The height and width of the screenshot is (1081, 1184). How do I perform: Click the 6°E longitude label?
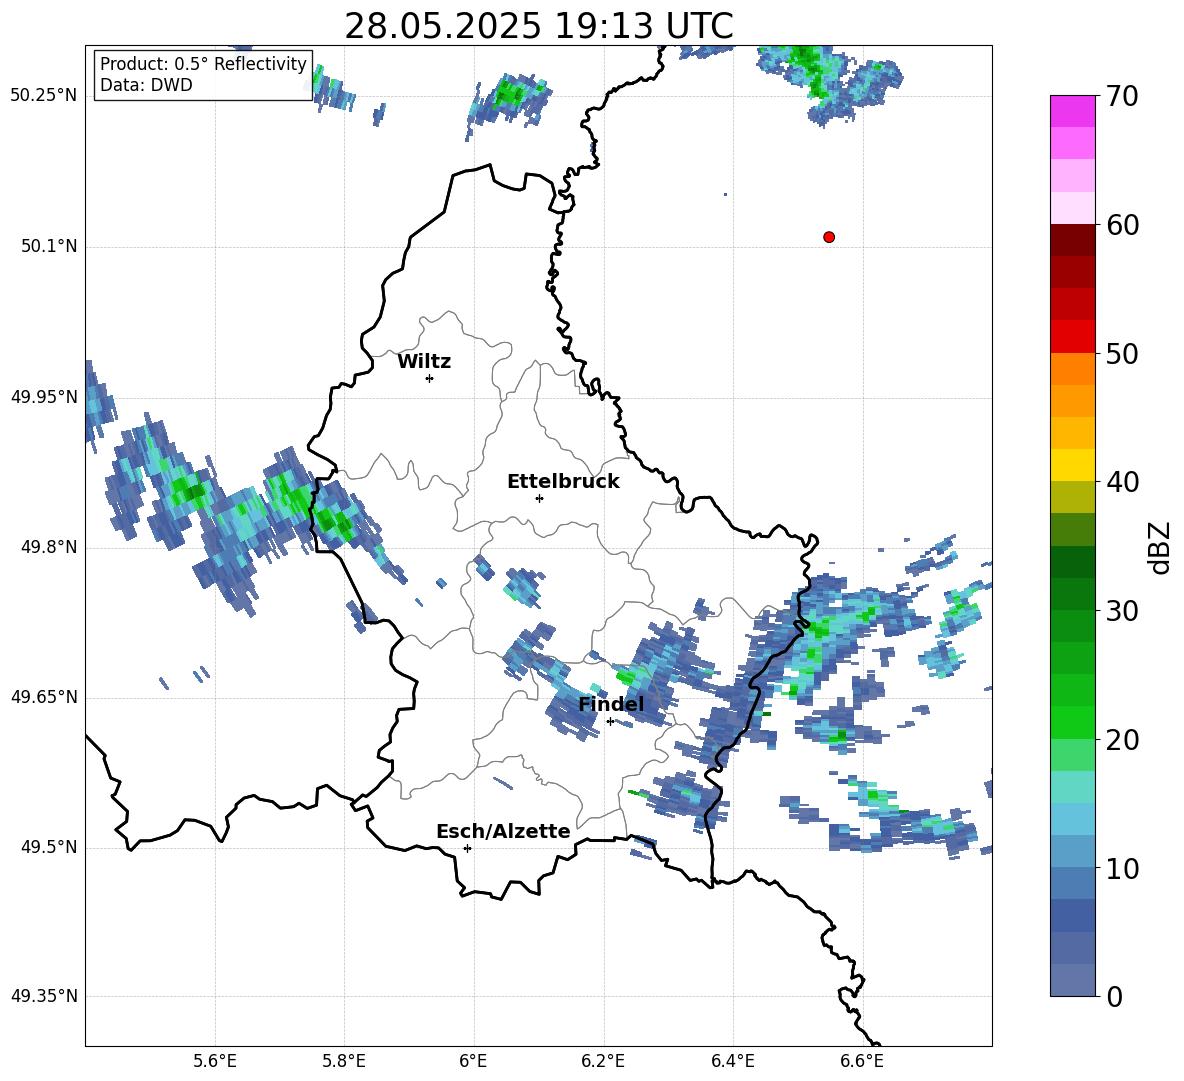(473, 1061)
